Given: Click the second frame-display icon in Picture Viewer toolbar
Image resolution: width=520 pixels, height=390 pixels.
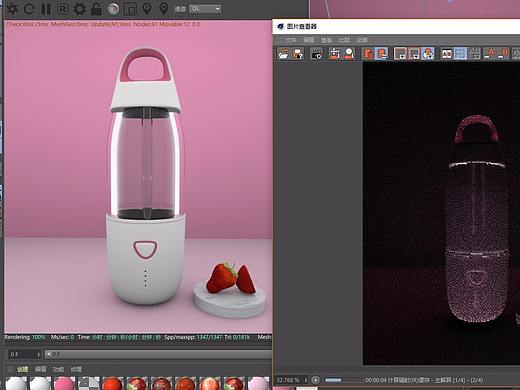Looking at the screenshot, I should [414, 54].
